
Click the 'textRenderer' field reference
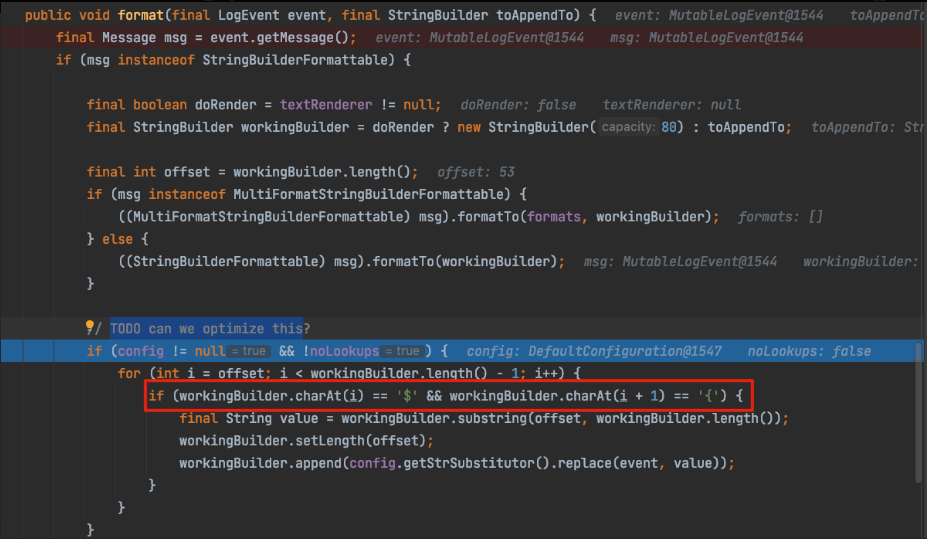point(326,105)
